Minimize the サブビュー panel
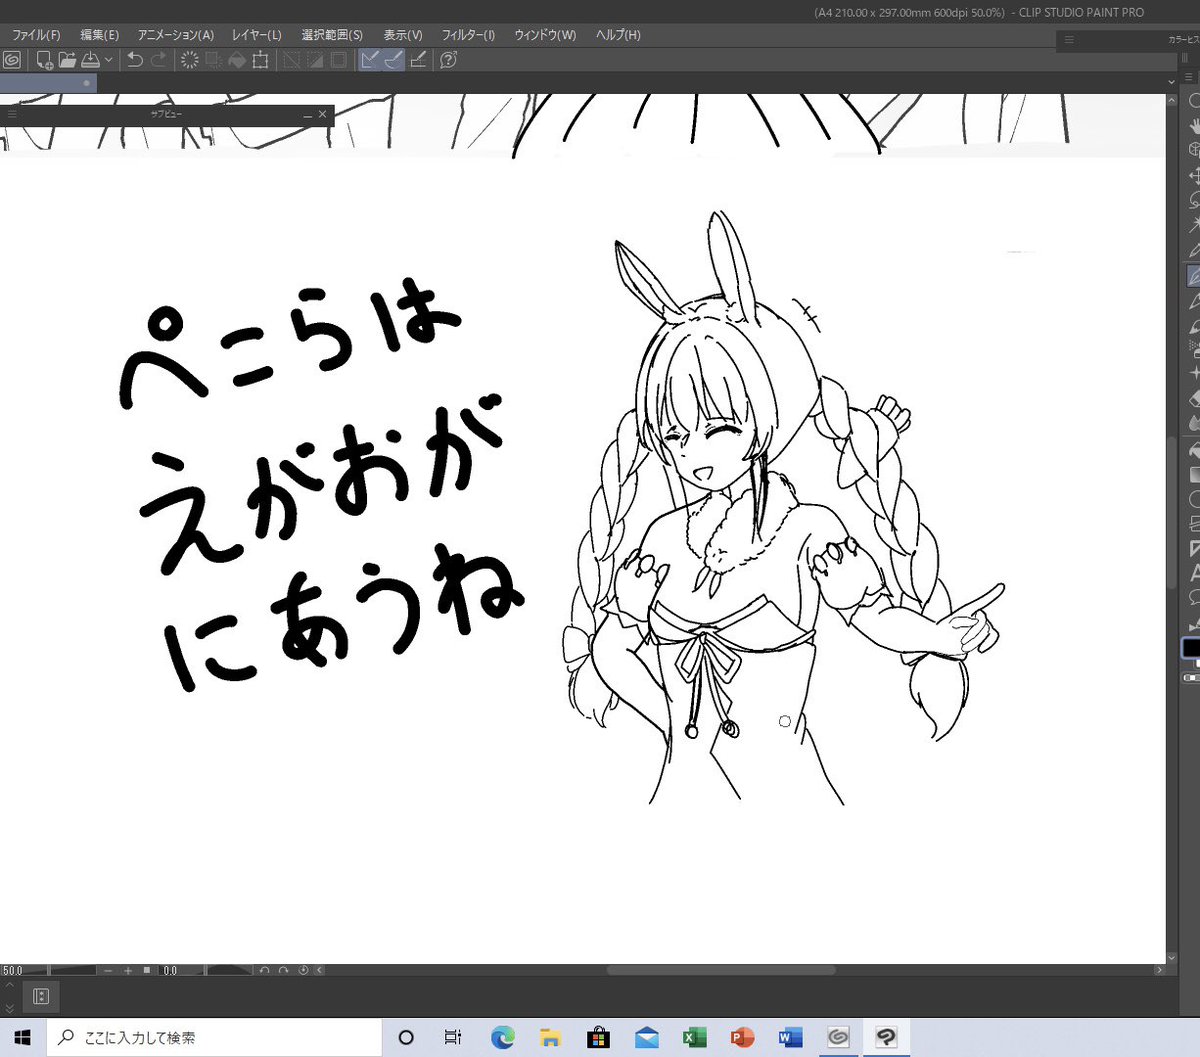This screenshot has height=1057, width=1200. 307,115
